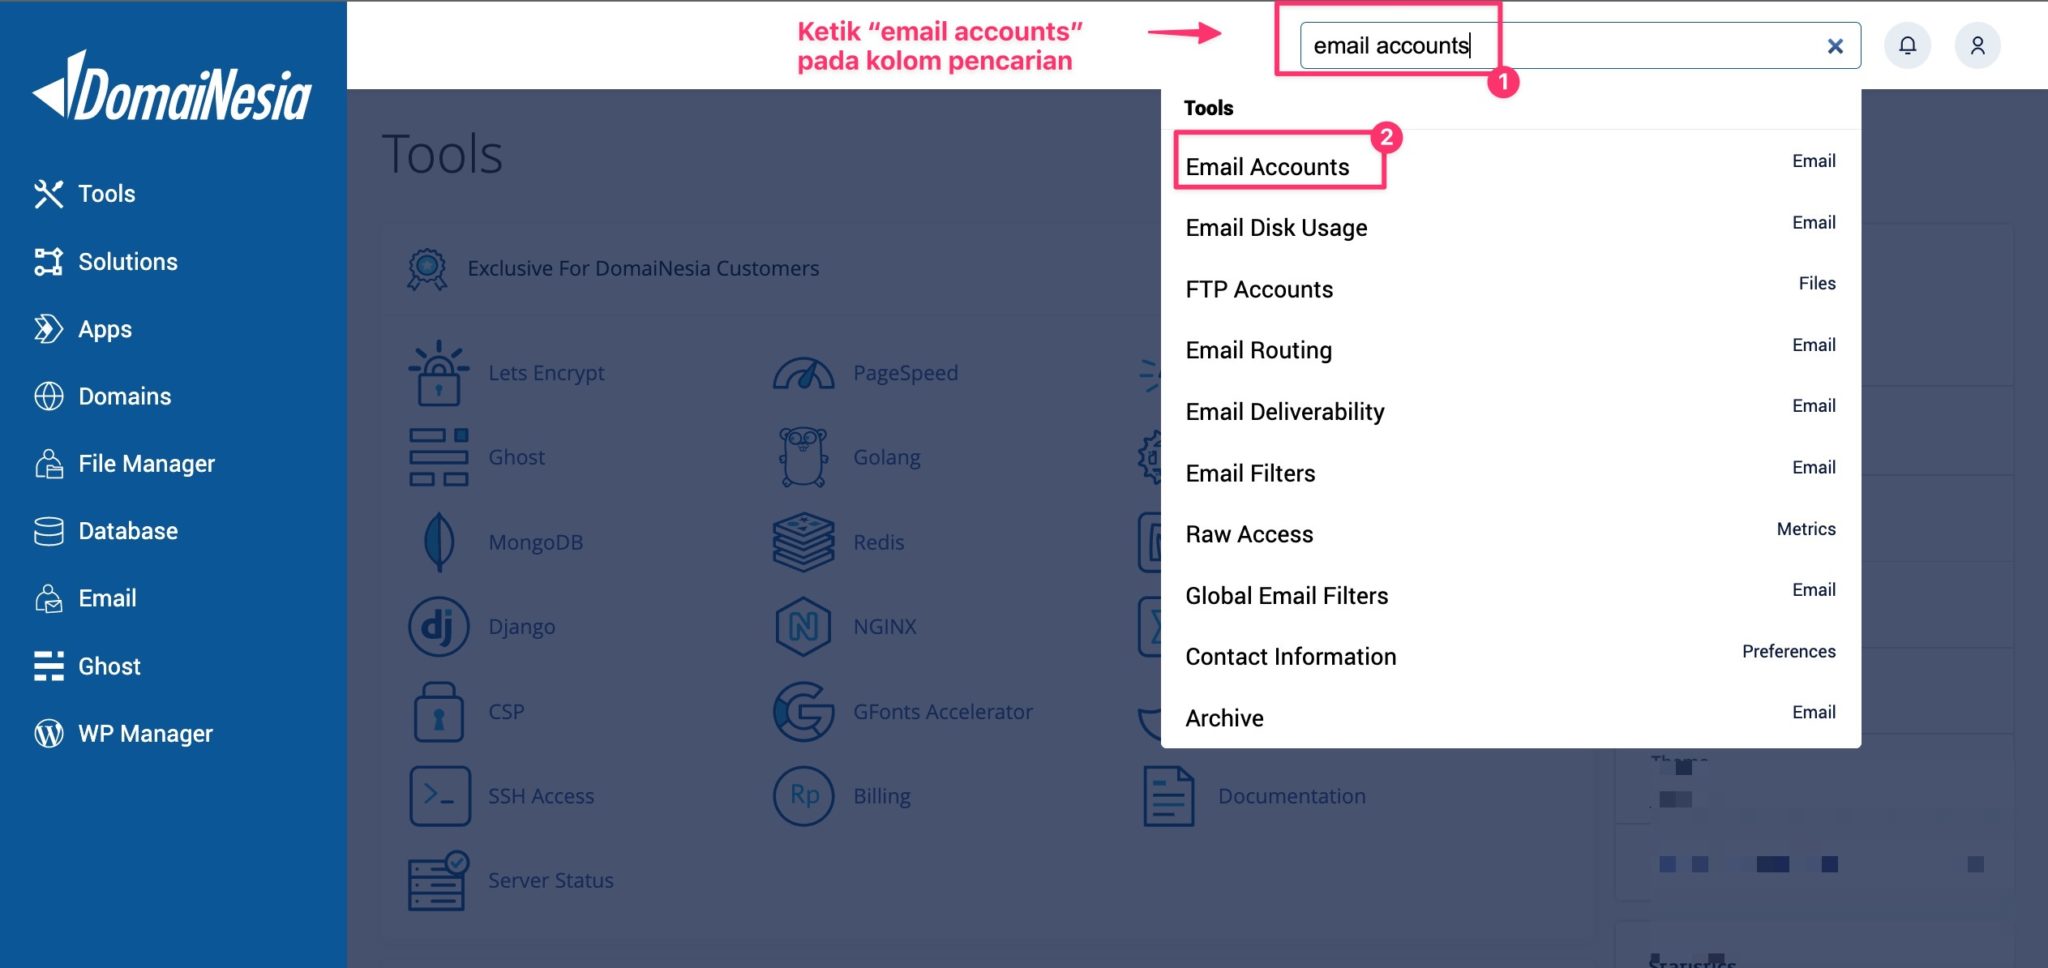Open the GFonts Accelerator tool
Screen dimensions: 2048x968
pyautogui.click(x=943, y=711)
